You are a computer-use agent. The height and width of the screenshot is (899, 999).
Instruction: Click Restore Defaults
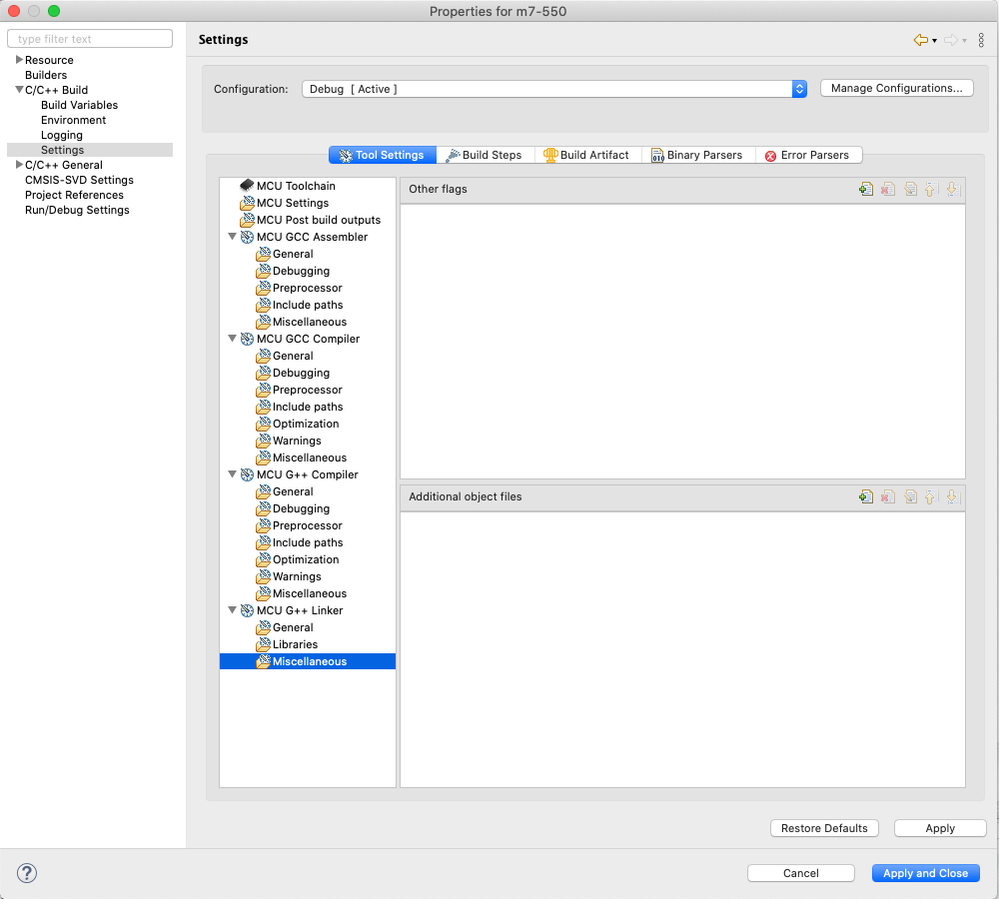point(824,828)
